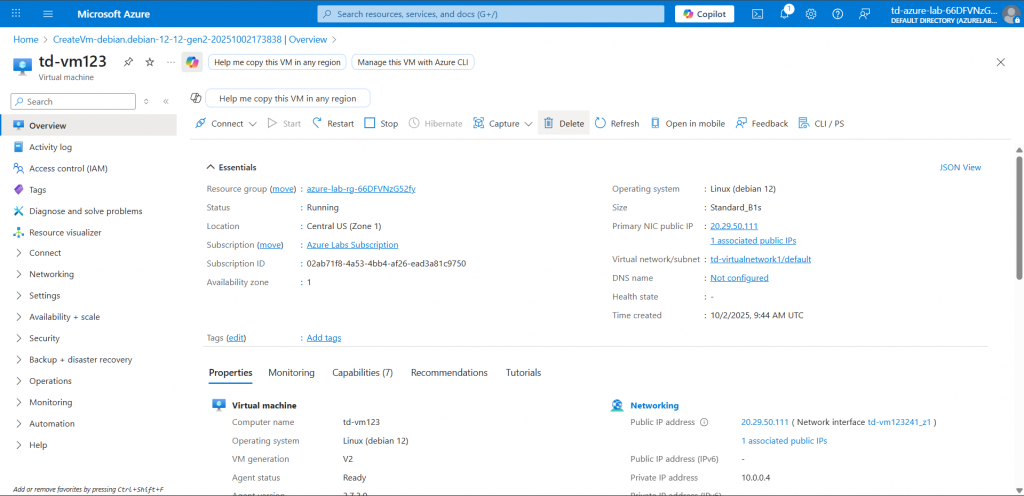The width and height of the screenshot is (1024, 496).
Task: Open Cloud Shell from the top bar
Action: pos(758,14)
